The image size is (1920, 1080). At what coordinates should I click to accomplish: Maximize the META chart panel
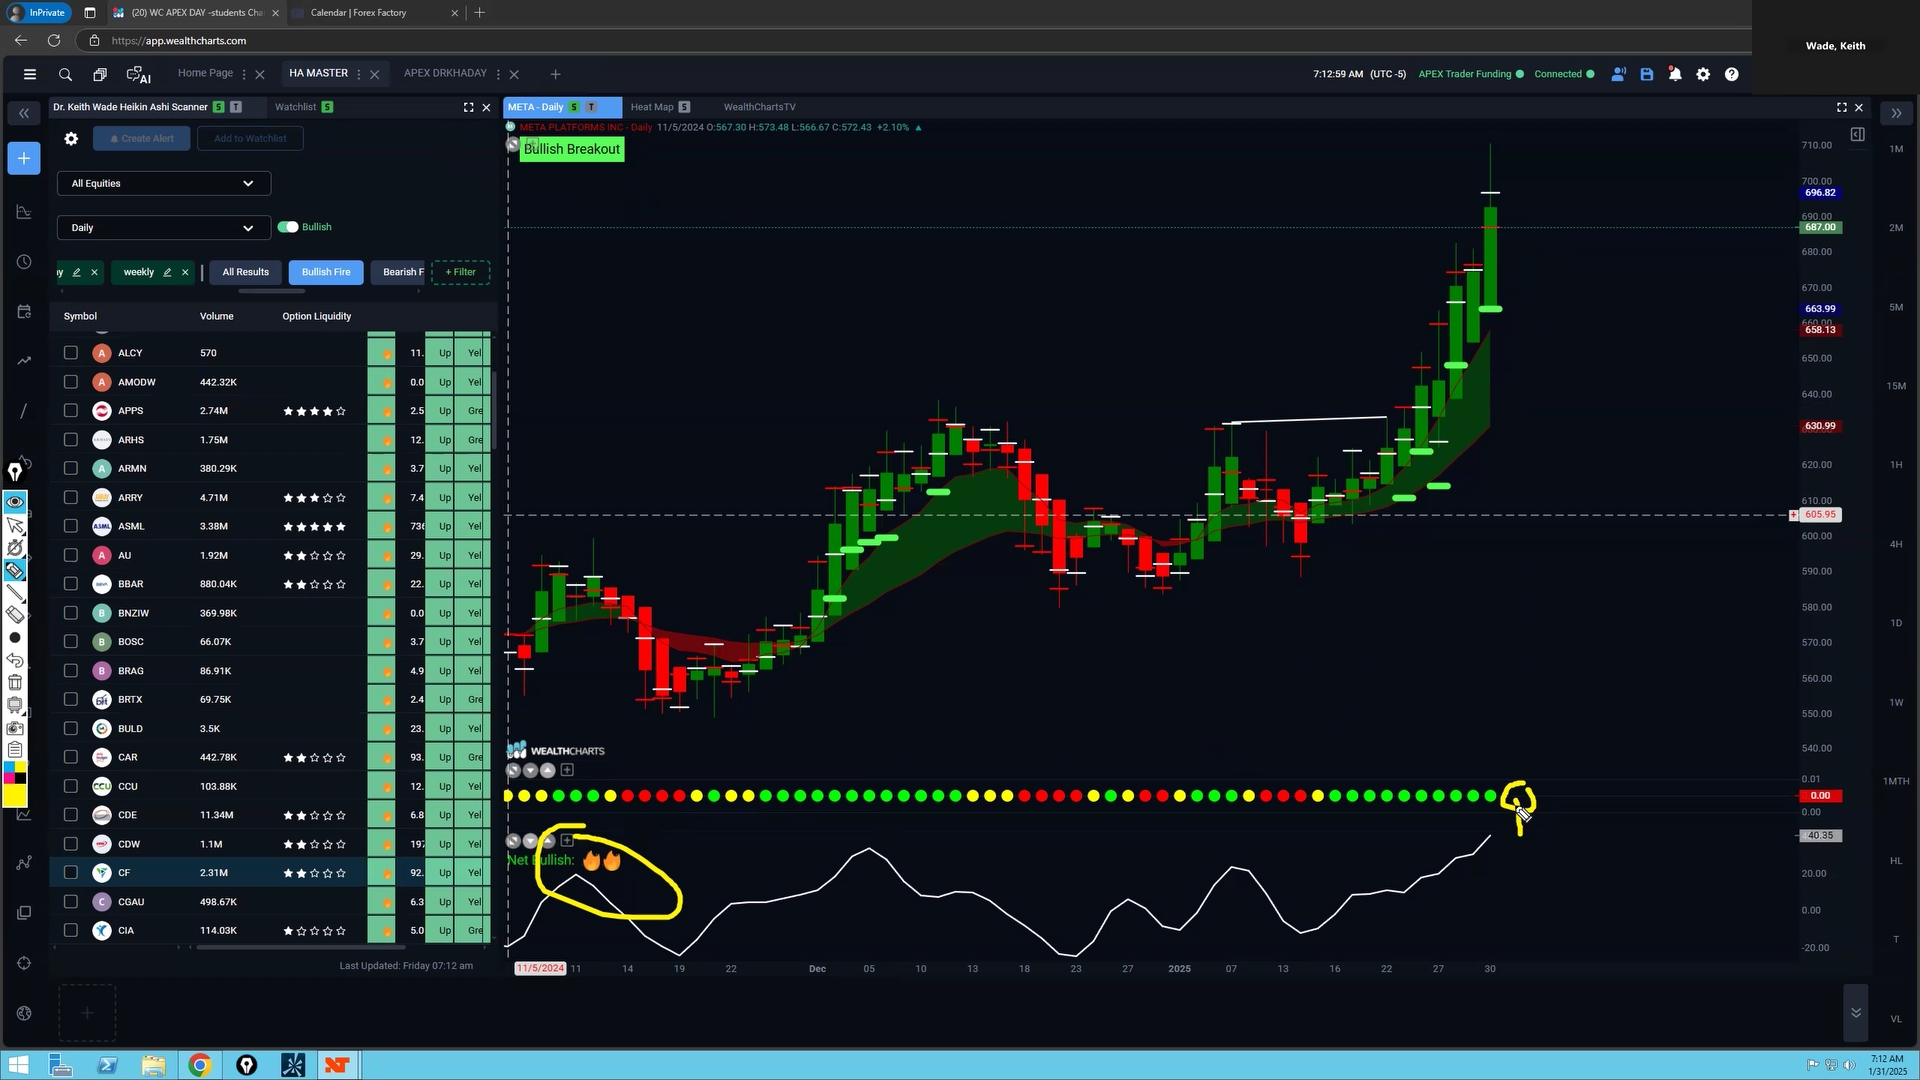1842,107
